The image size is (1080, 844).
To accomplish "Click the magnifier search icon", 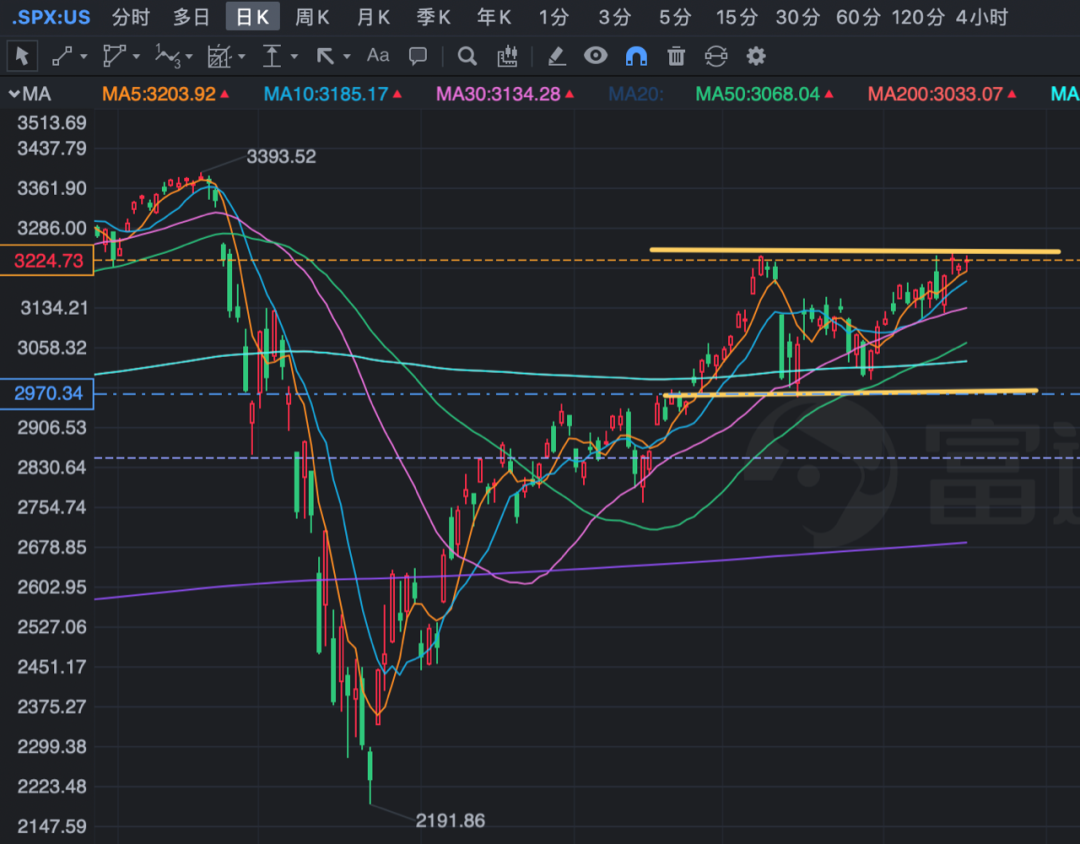I will pos(466,56).
